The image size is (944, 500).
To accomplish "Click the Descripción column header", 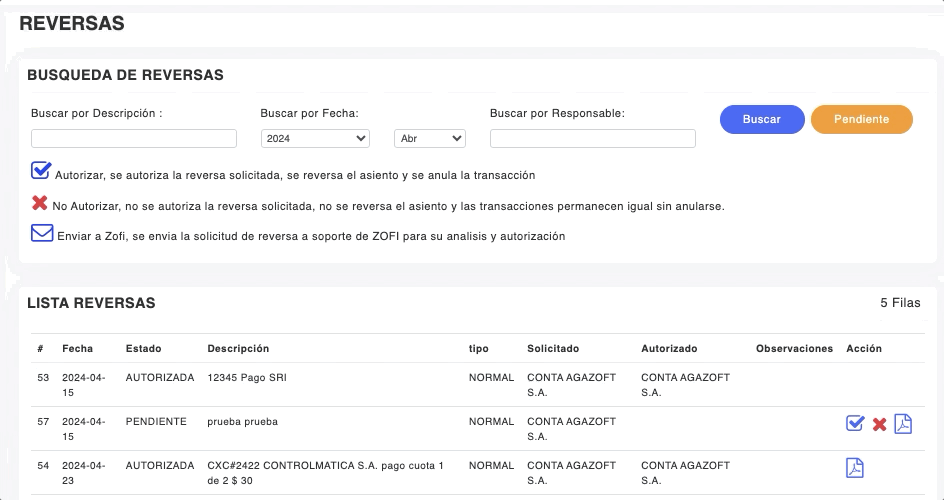I will coord(238,349).
